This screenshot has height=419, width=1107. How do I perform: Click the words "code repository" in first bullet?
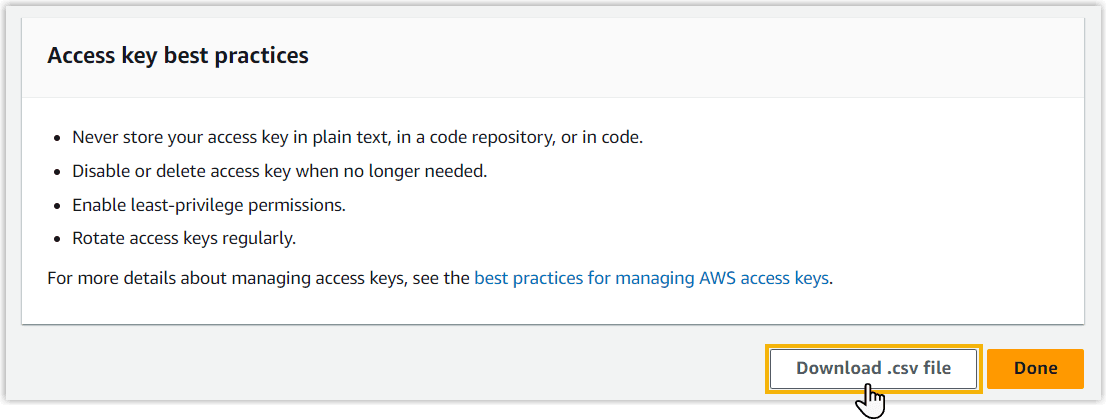click(x=490, y=137)
